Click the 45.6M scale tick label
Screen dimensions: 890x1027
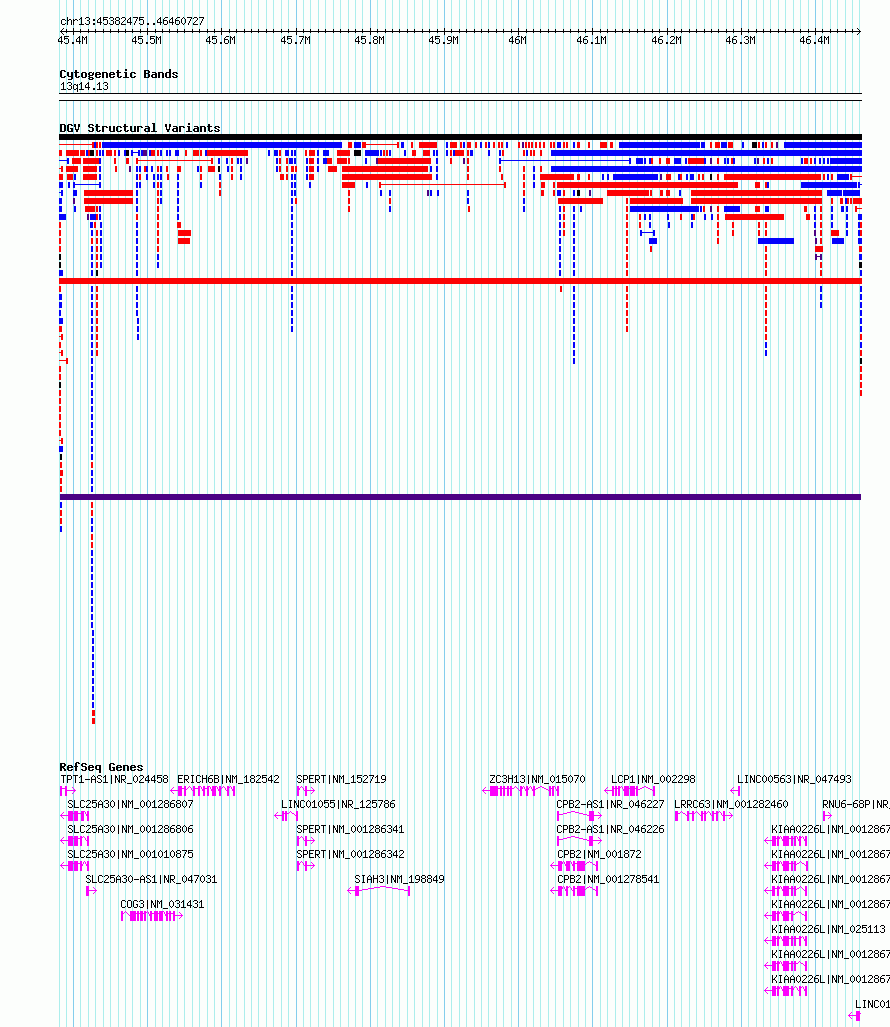[221, 41]
